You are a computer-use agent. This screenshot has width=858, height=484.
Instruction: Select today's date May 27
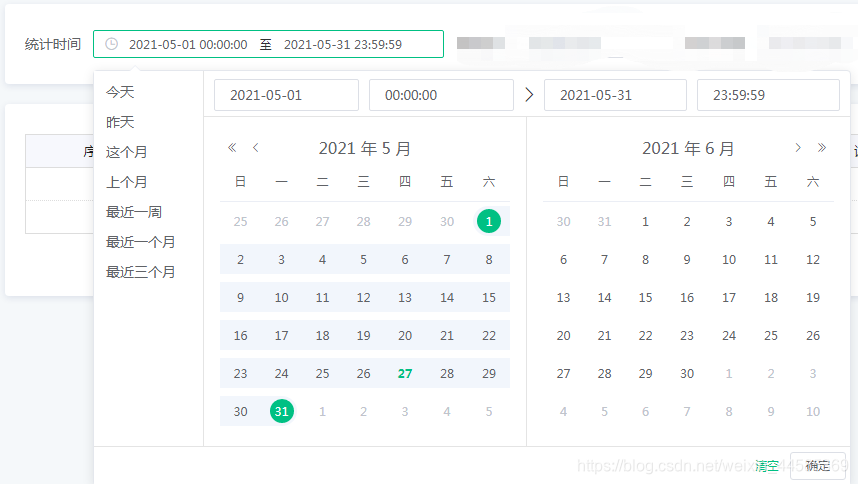405,374
